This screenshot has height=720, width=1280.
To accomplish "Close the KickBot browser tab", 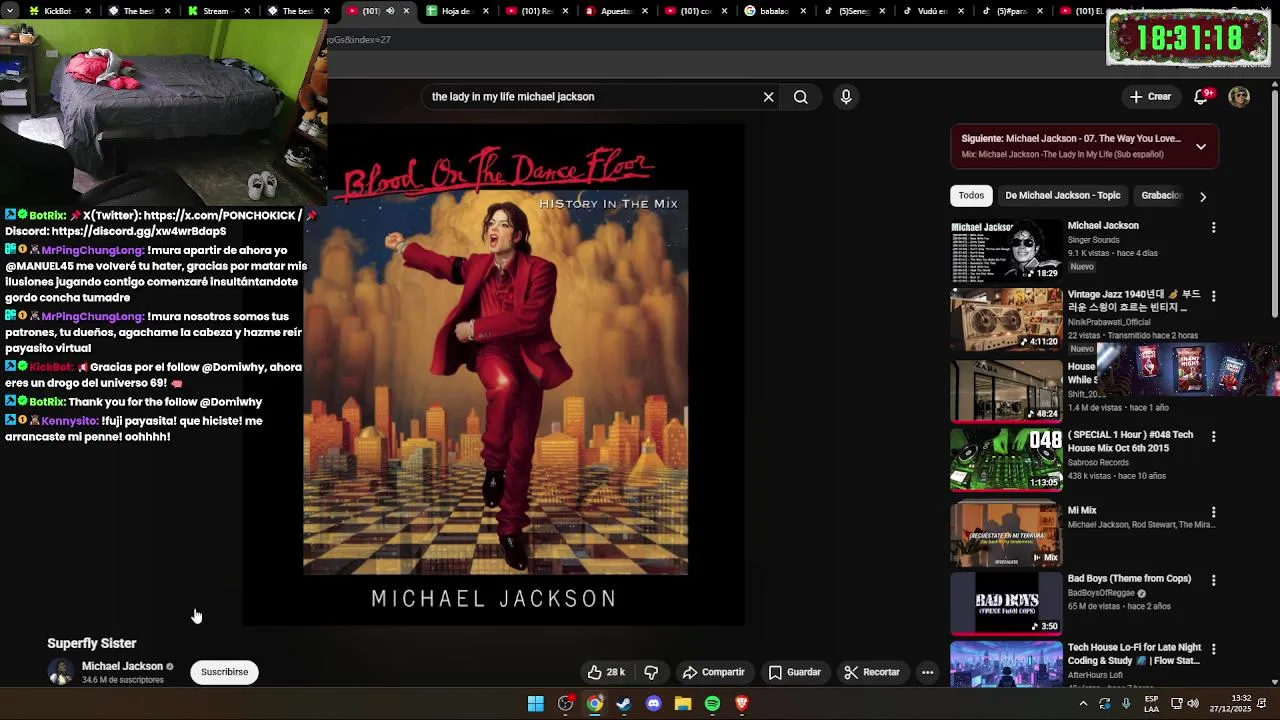I will [x=88, y=11].
